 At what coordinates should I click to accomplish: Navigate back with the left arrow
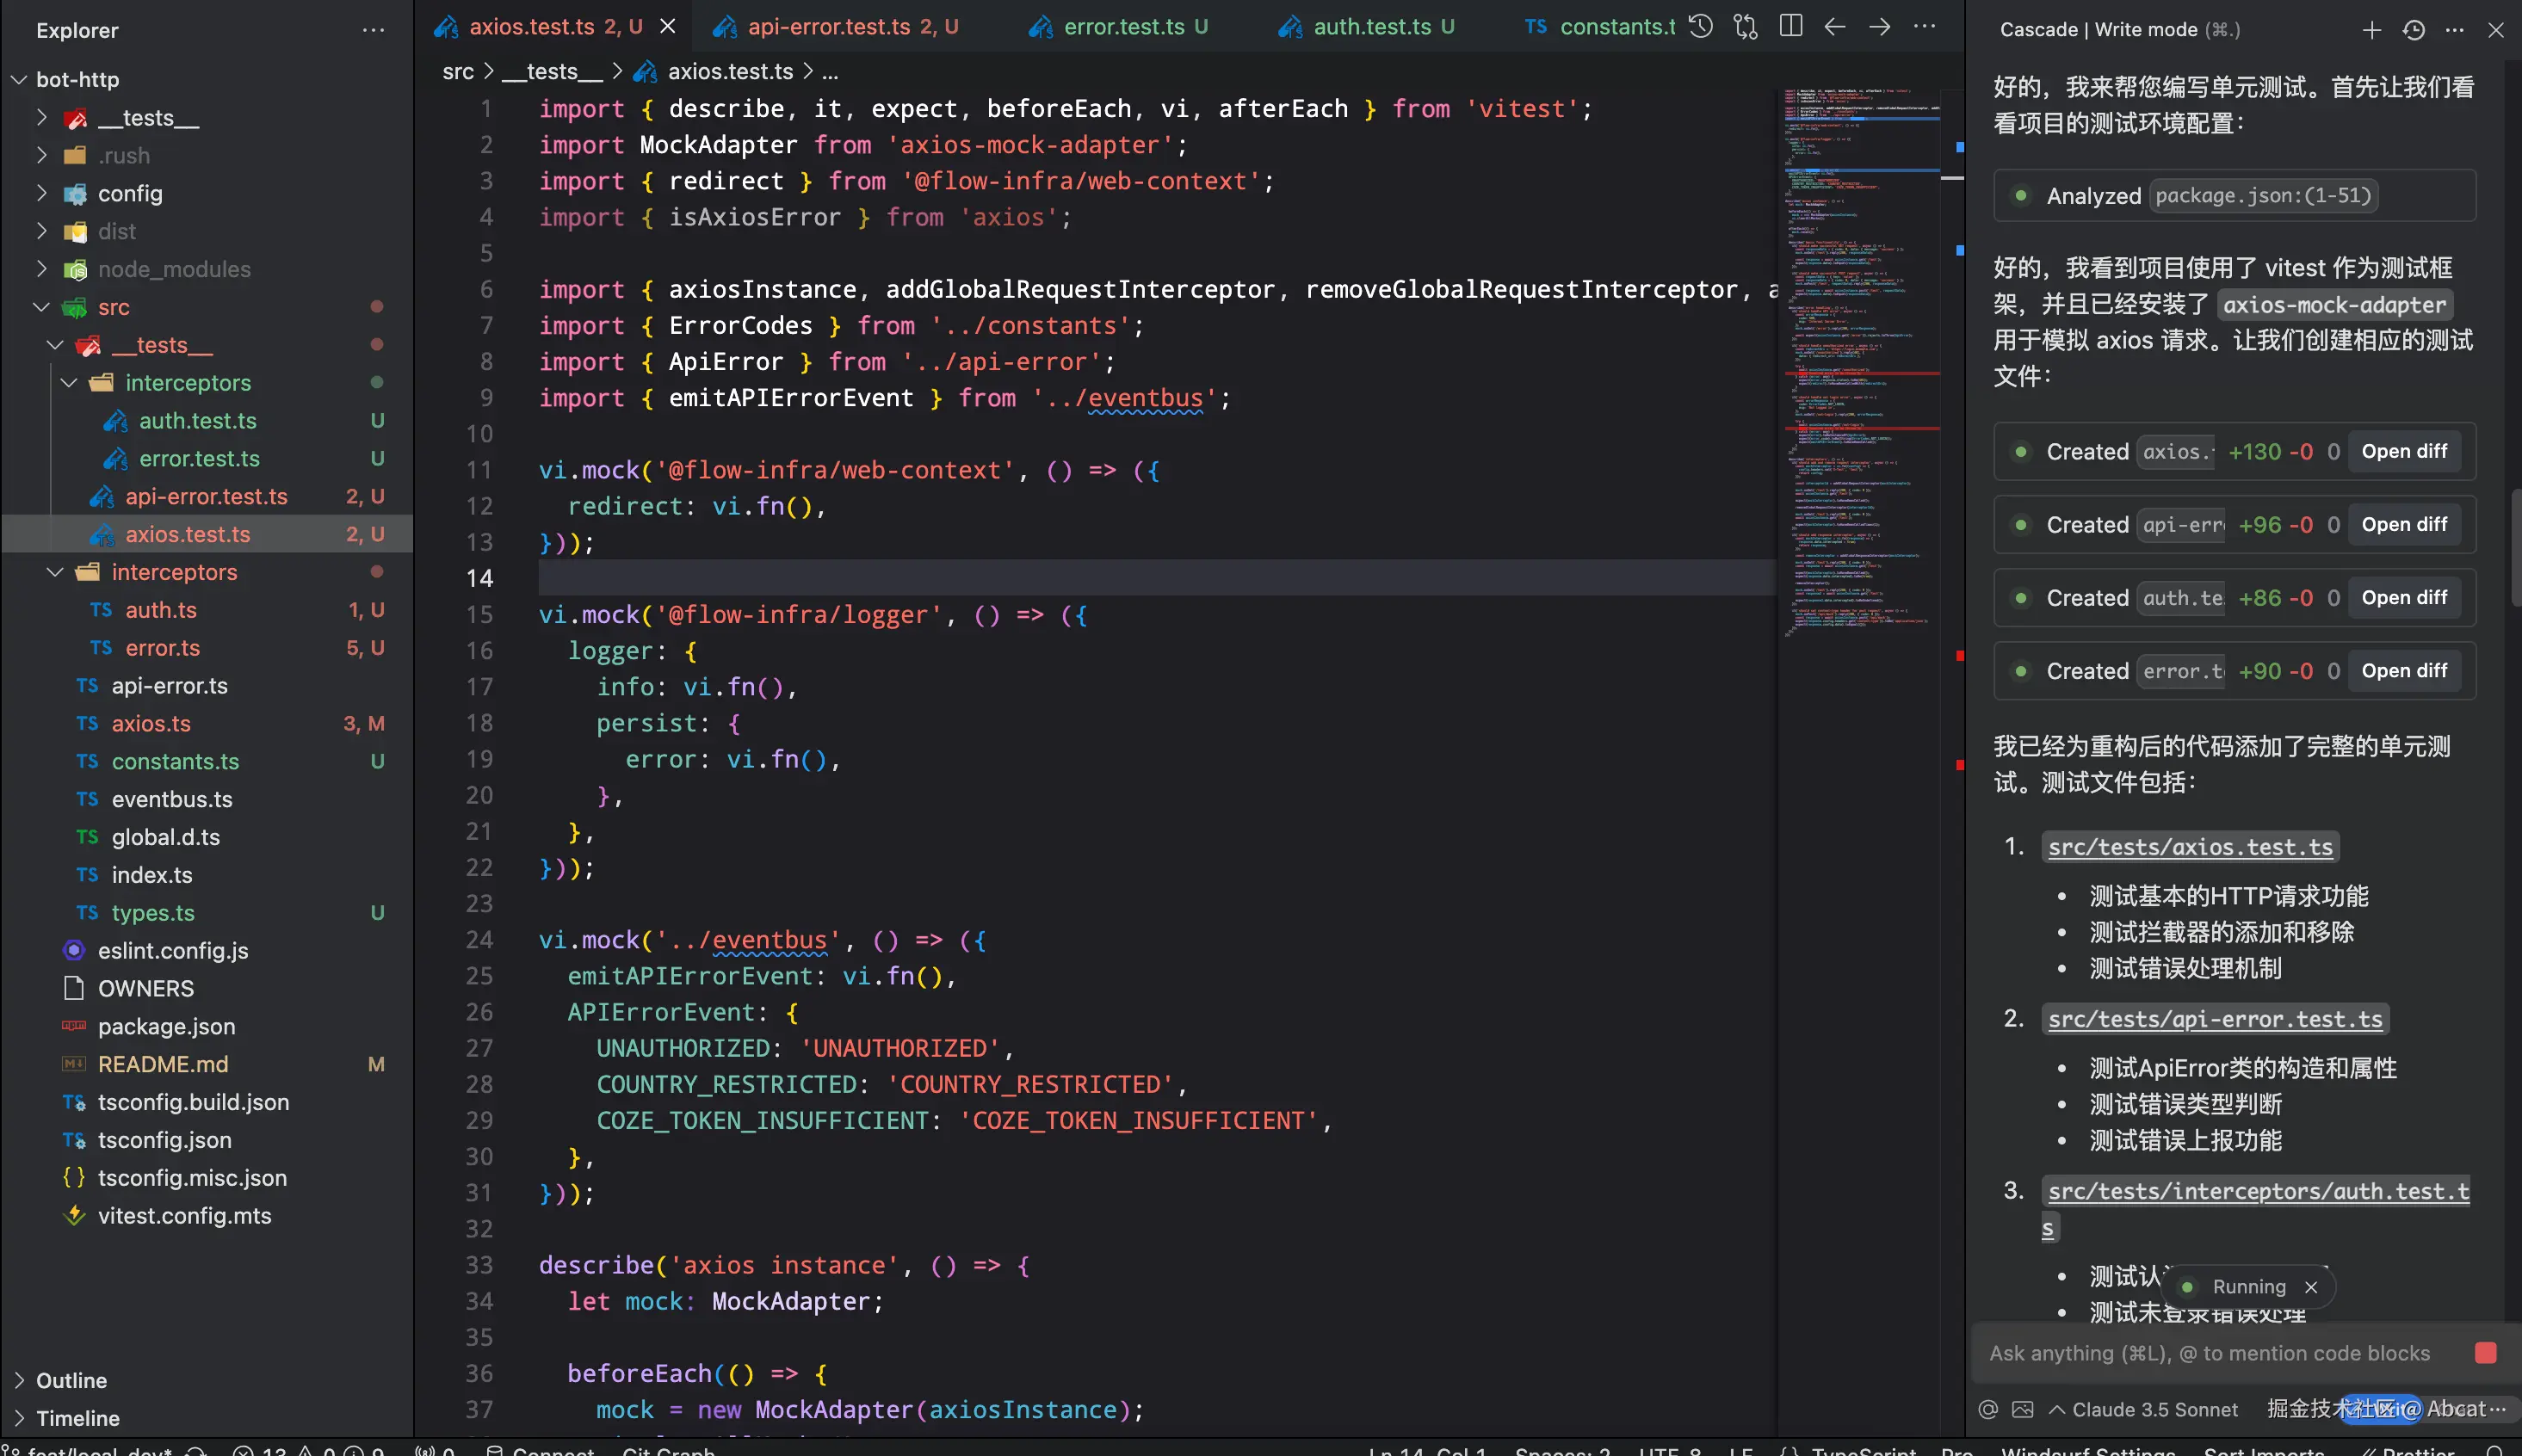(1834, 27)
